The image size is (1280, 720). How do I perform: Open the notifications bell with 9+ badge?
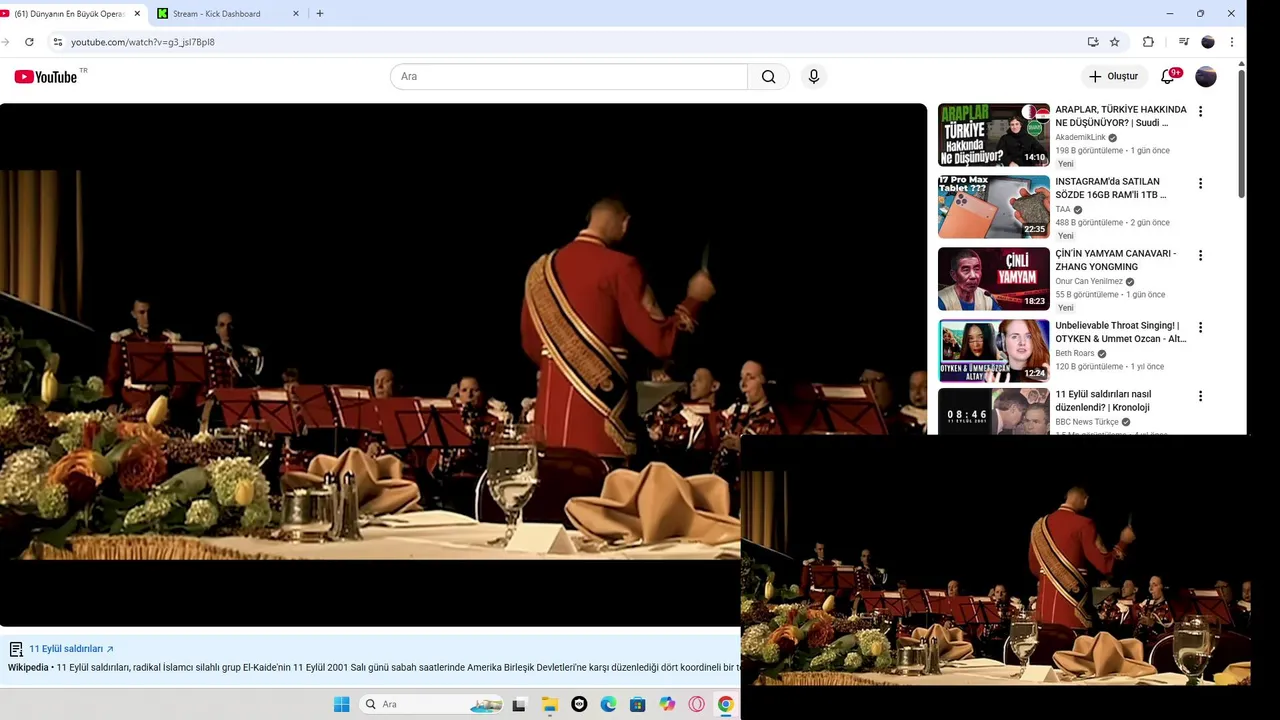coord(1168,77)
